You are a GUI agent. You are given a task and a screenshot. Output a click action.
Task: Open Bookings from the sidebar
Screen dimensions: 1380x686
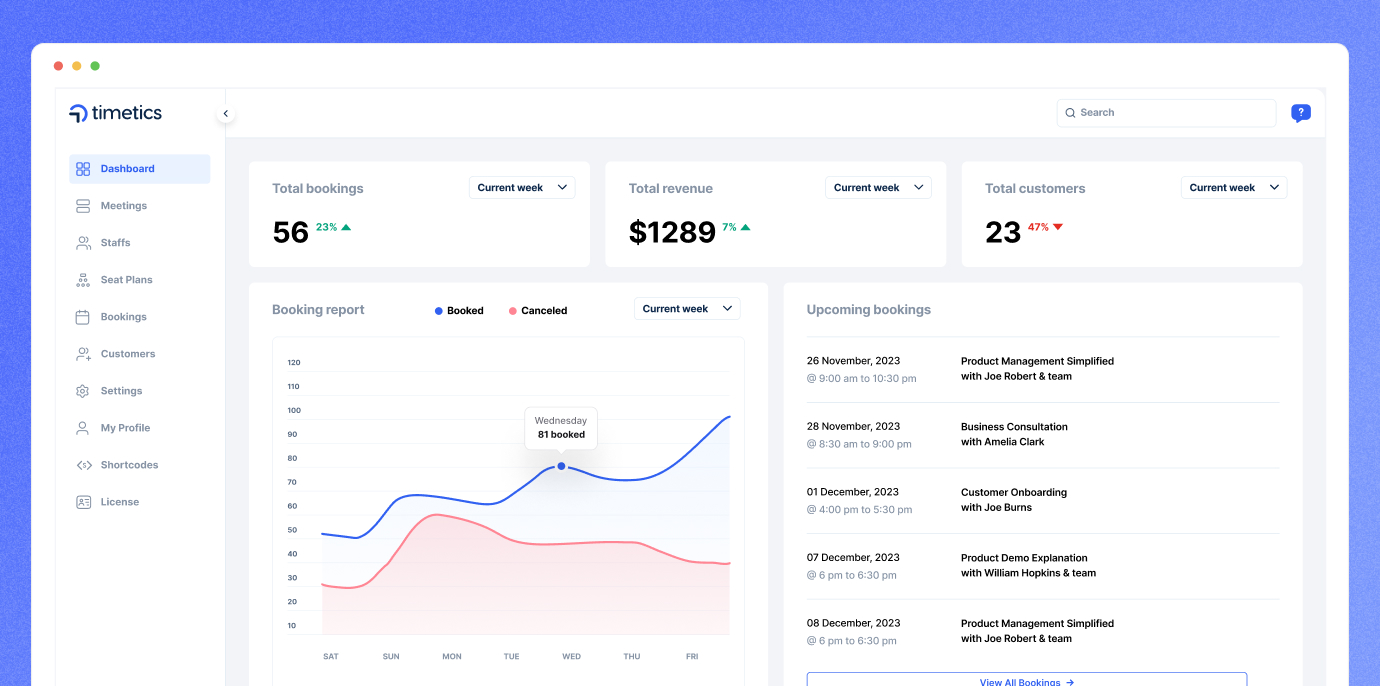[124, 317]
